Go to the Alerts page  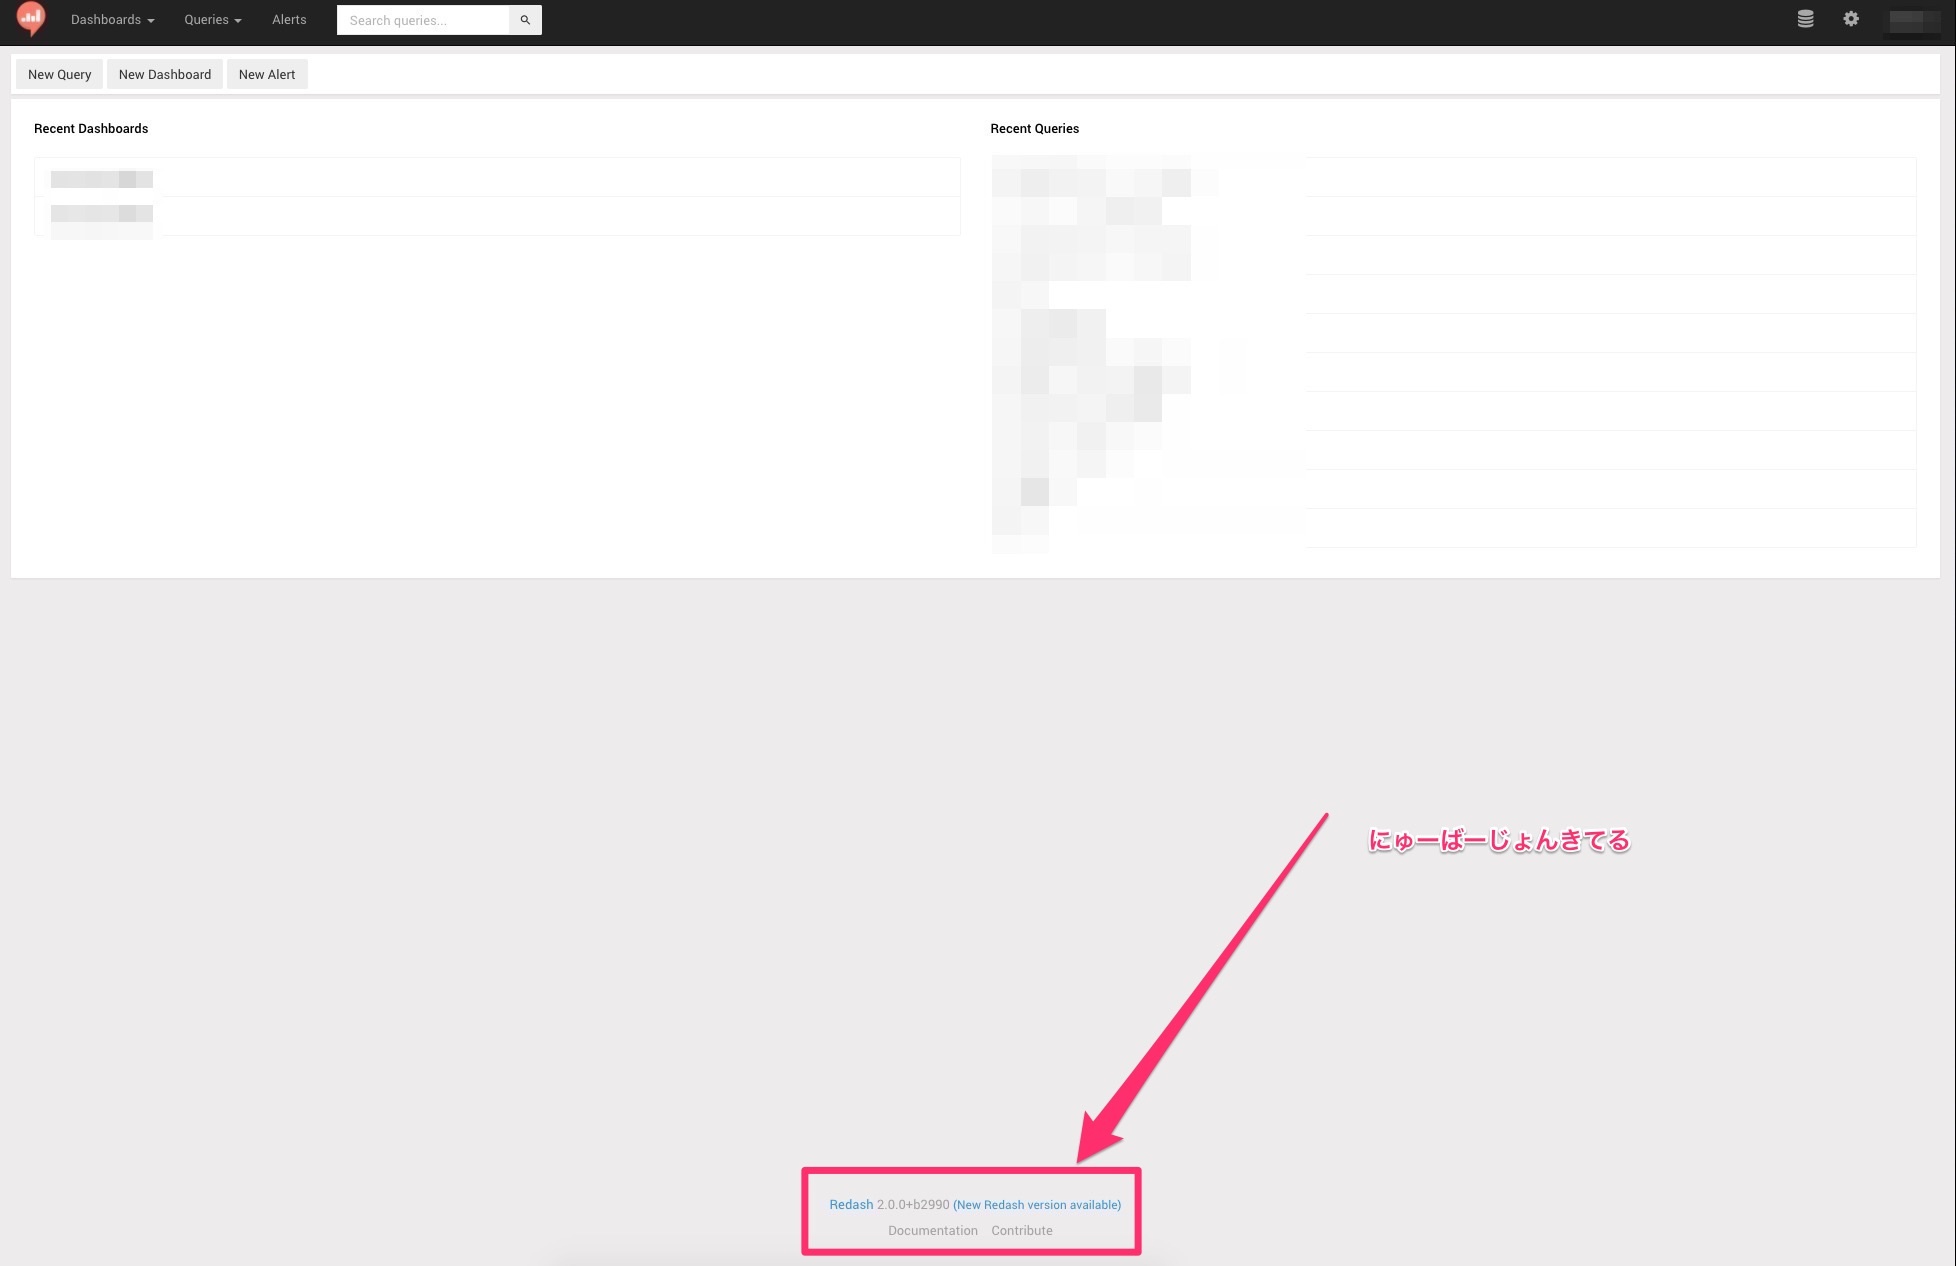[x=289, y=20]
